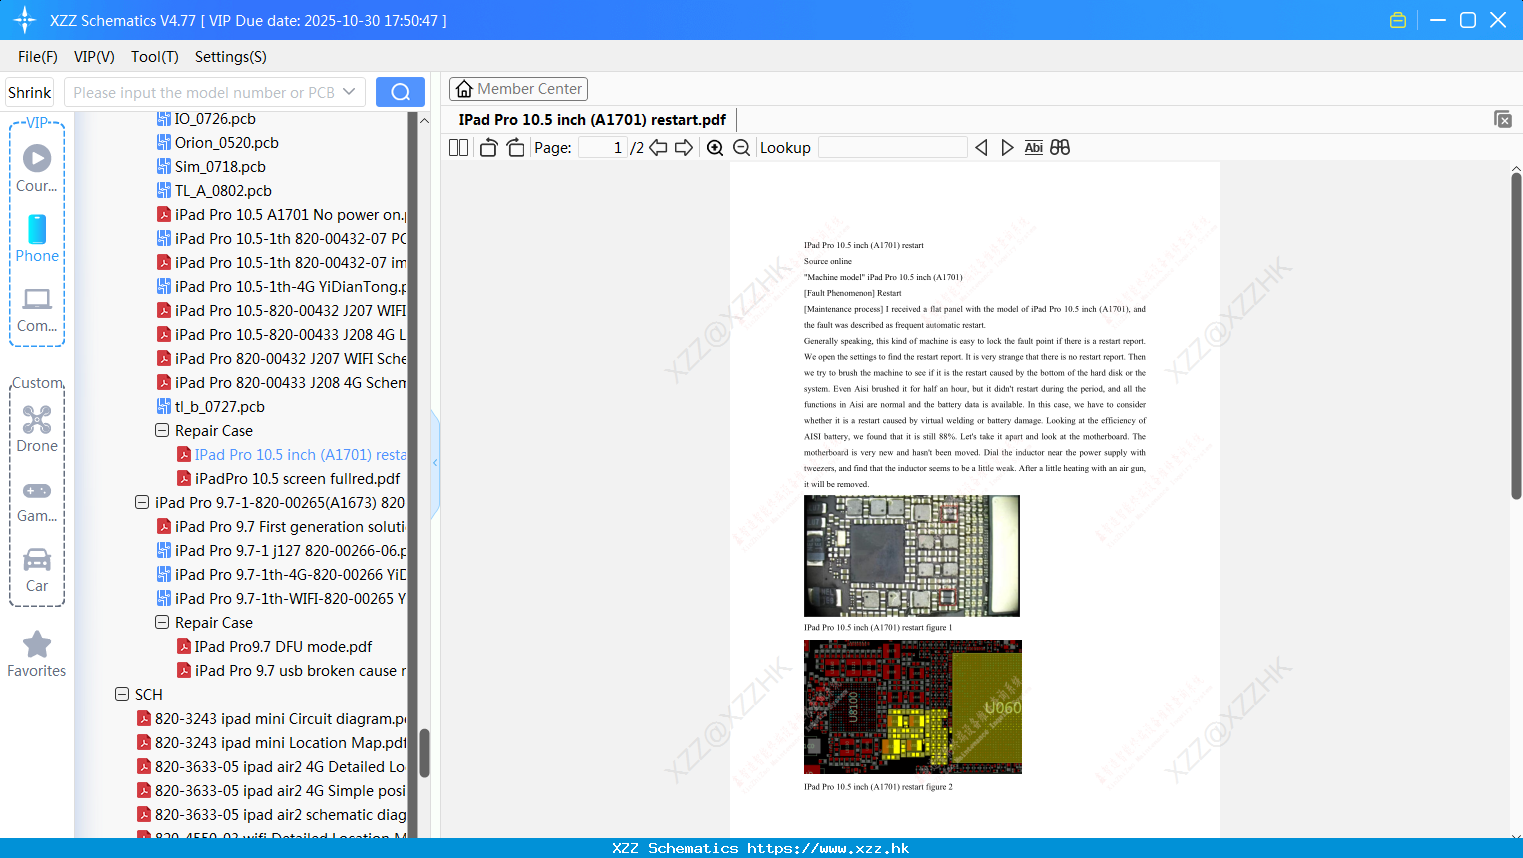Open the model number dropdown arrow

tap(349, 92)
